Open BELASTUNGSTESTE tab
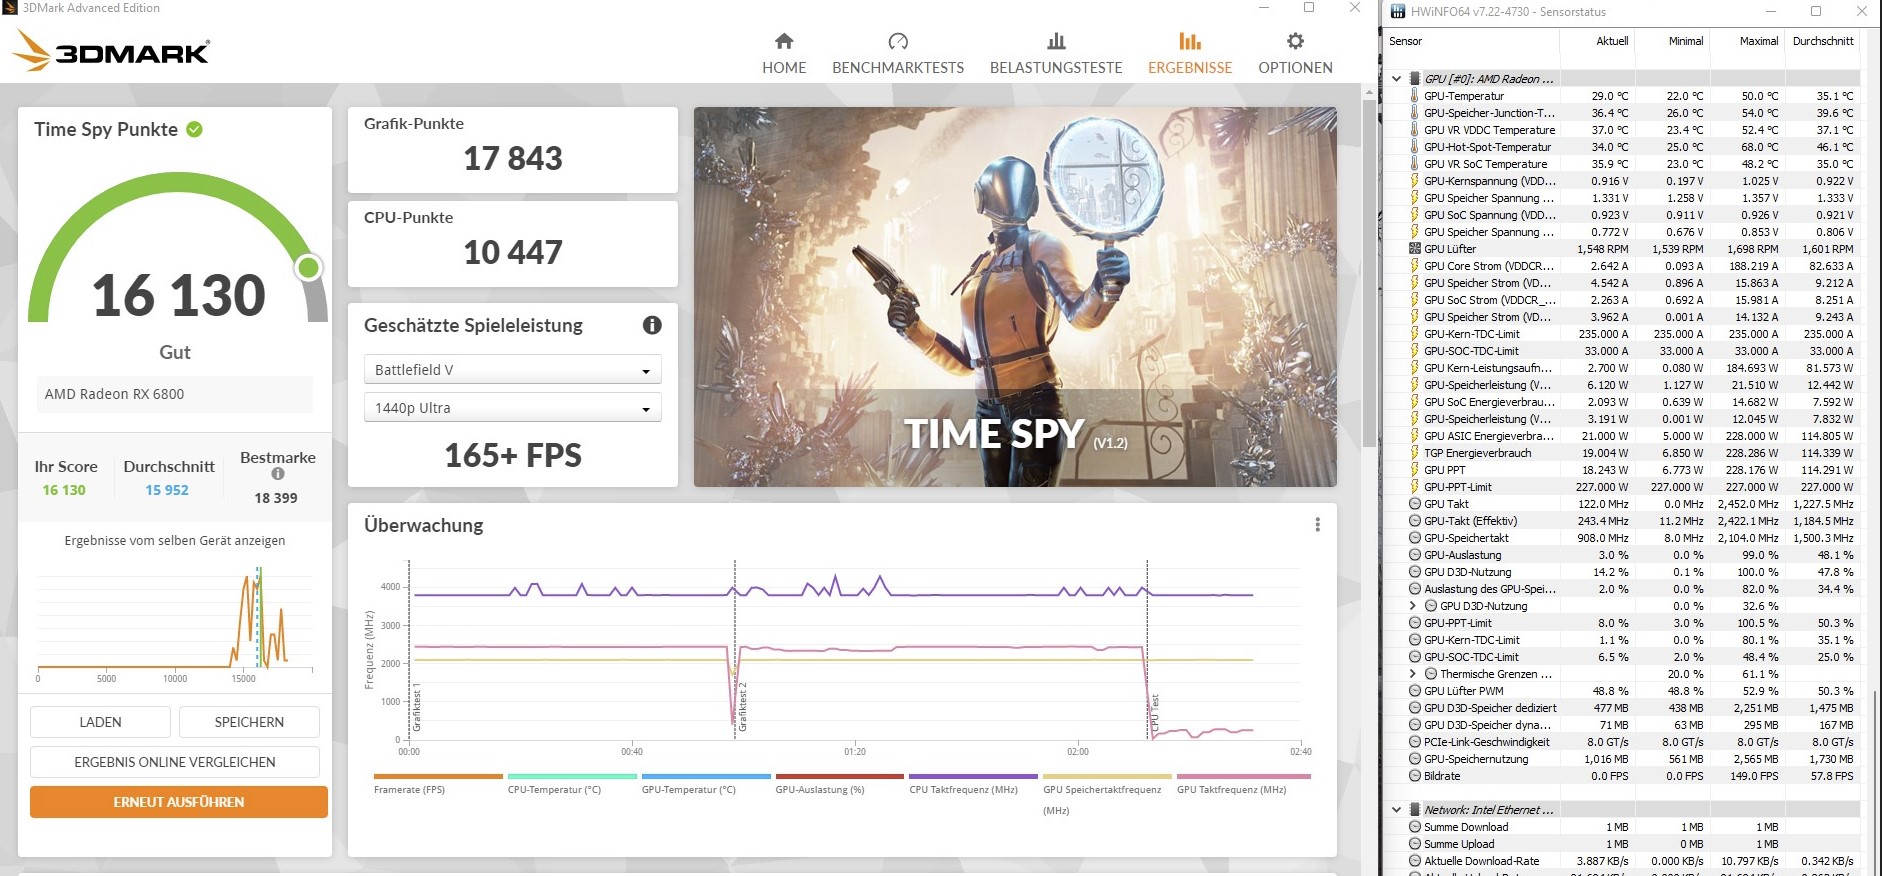The height and width of the screenshot is (876, 1882). click(x=1056, y=68)
